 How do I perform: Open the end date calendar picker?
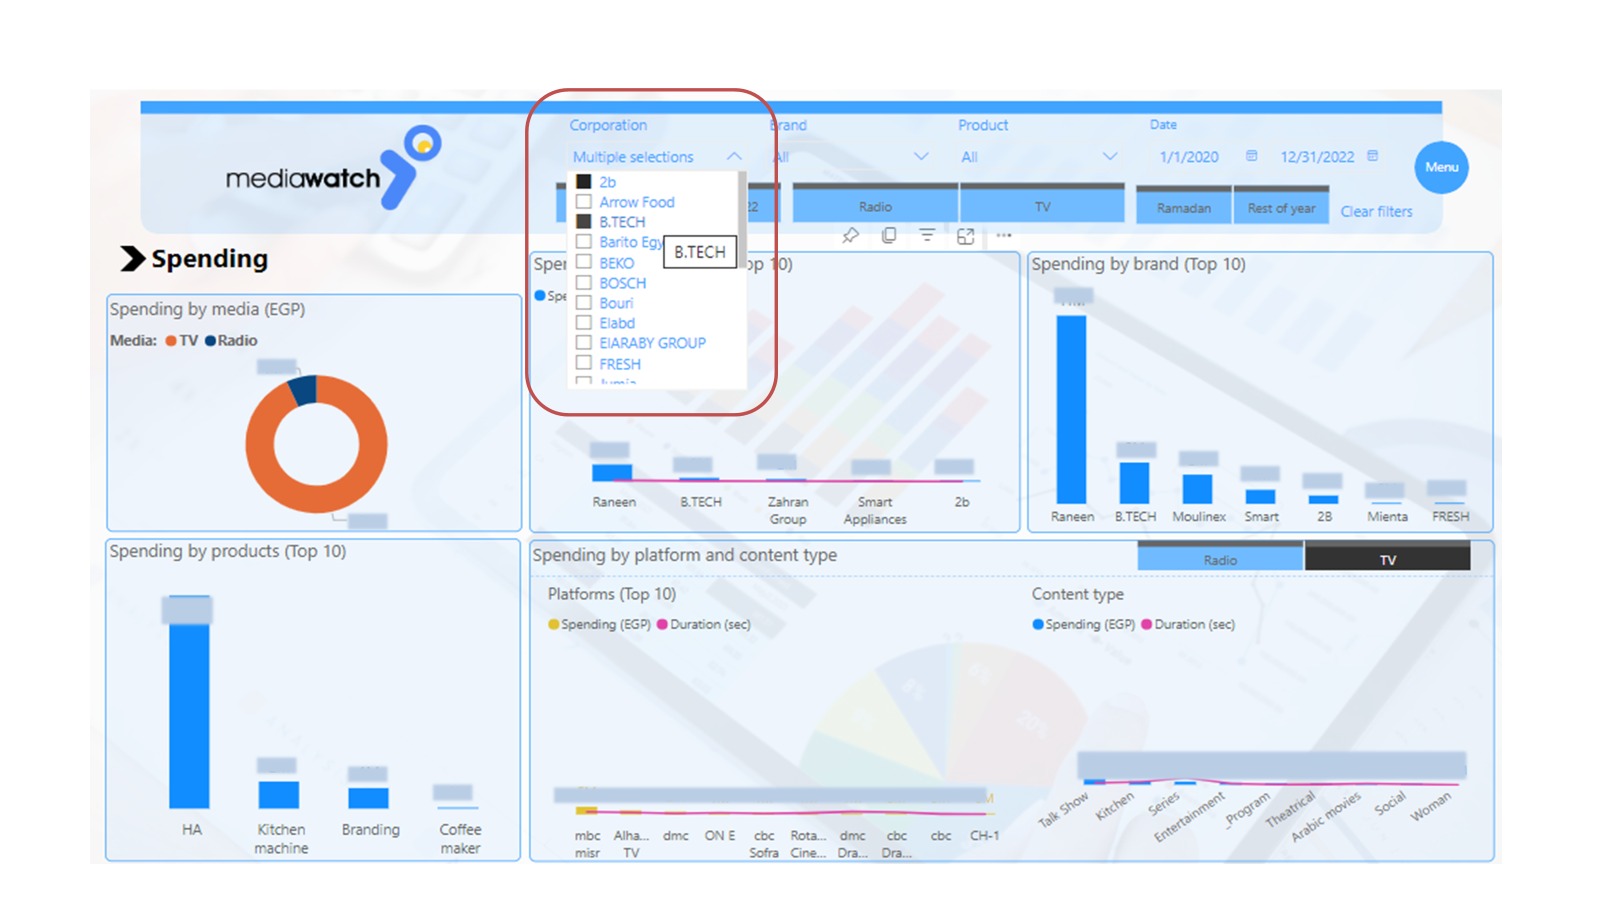[1373, 156]
